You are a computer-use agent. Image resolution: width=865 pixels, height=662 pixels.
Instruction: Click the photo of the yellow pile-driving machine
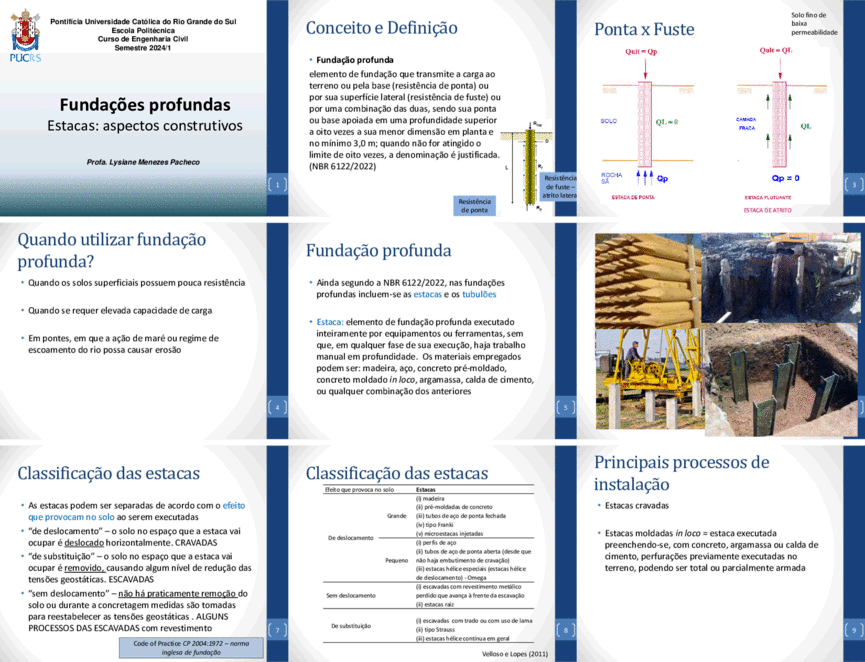pyautogui.click(x=650, y=378)
